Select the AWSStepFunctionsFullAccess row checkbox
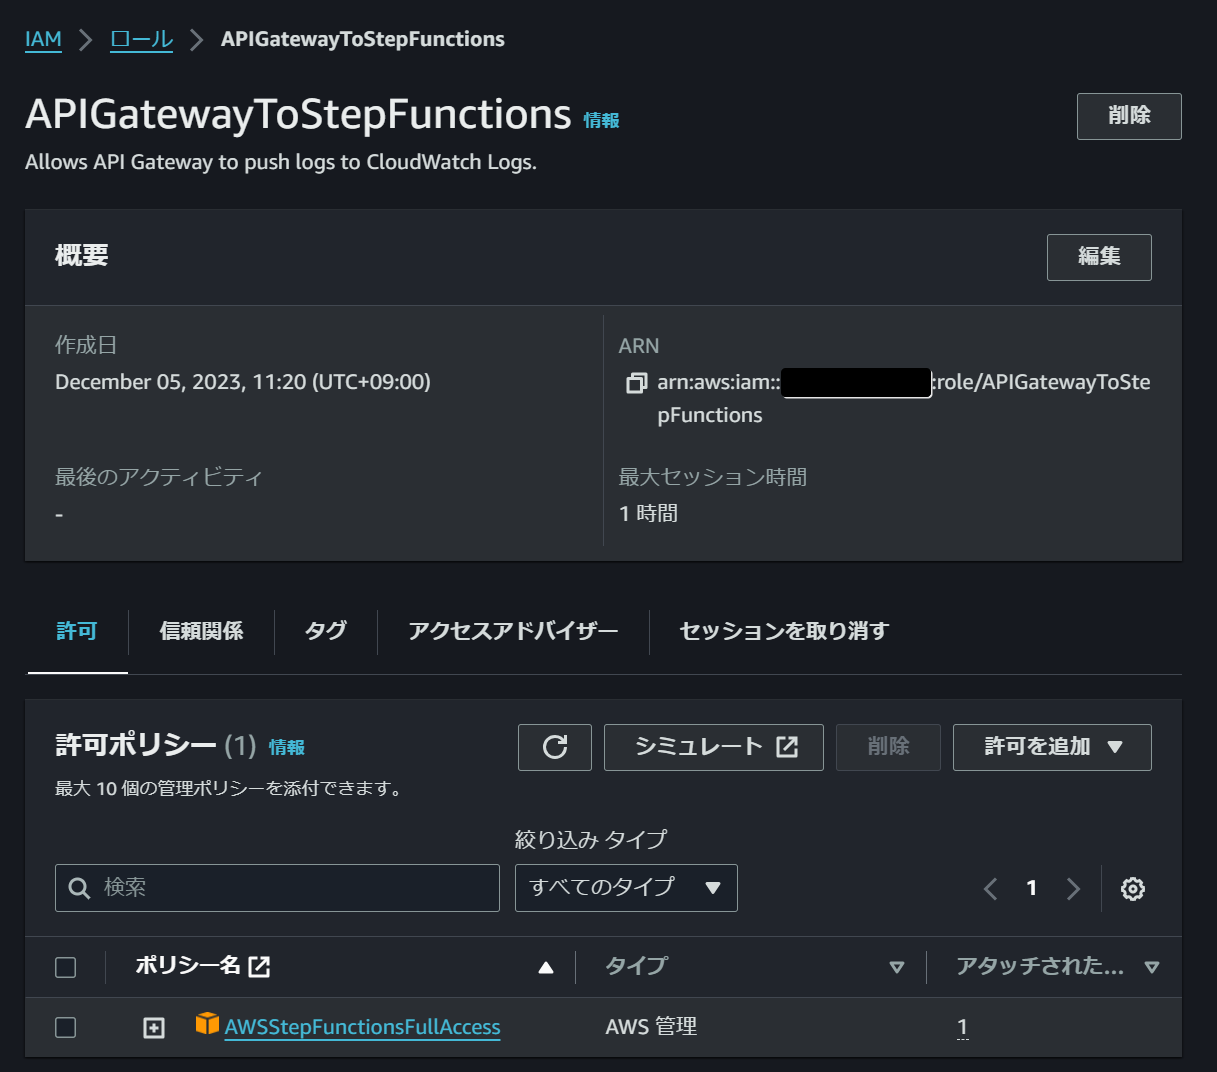The width and height of the screenshot is (1217, 1072). coord(65,1027)
